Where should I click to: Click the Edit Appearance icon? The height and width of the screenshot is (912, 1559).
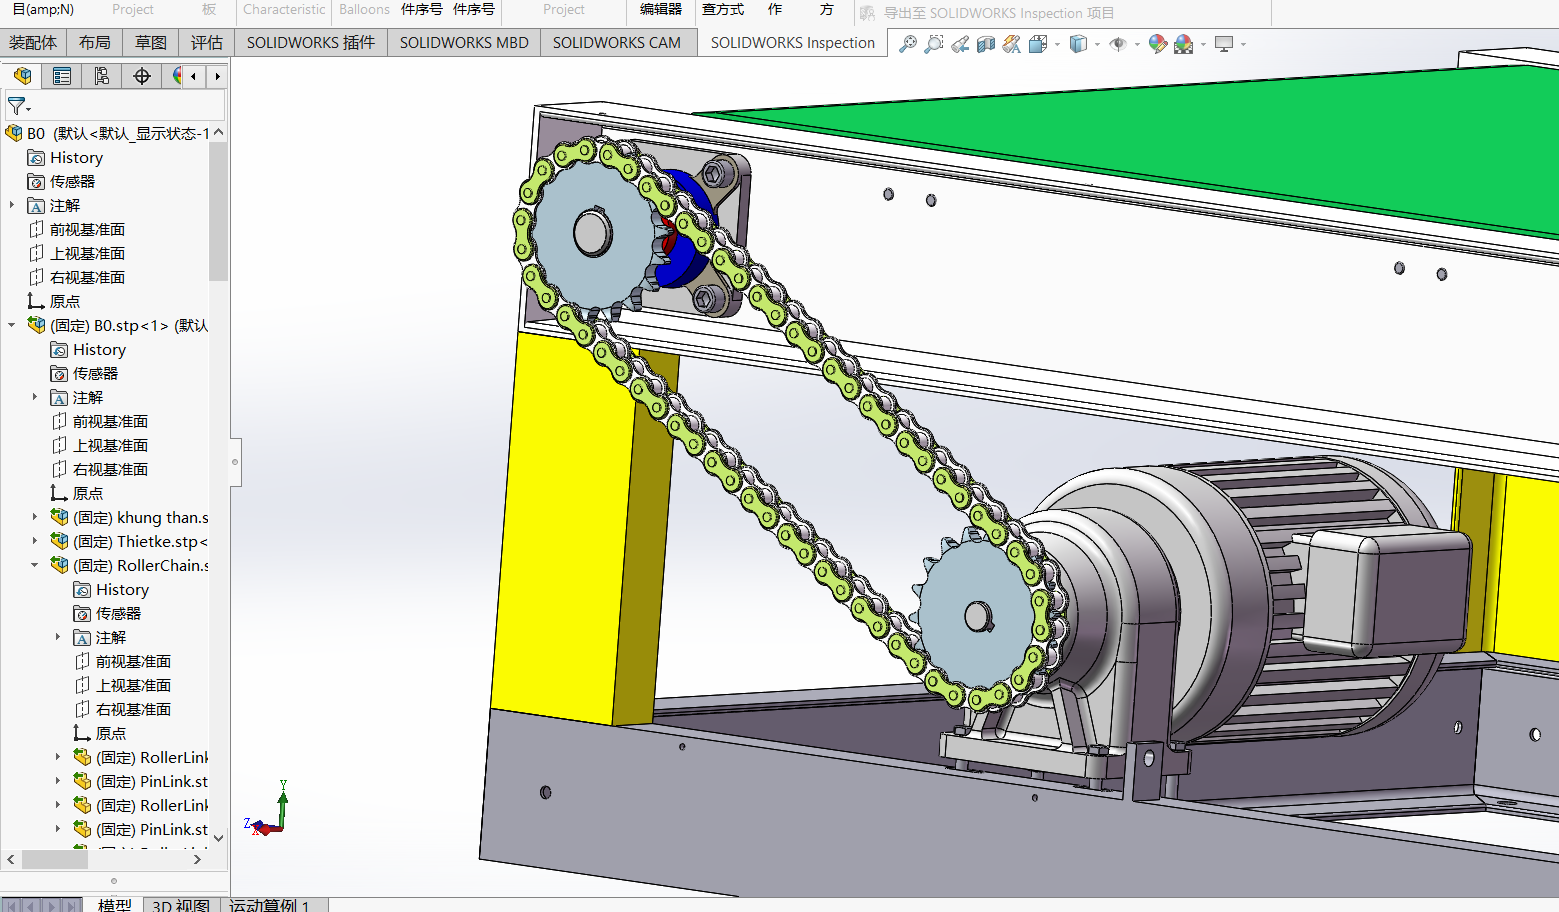(x=1158, y=44)
